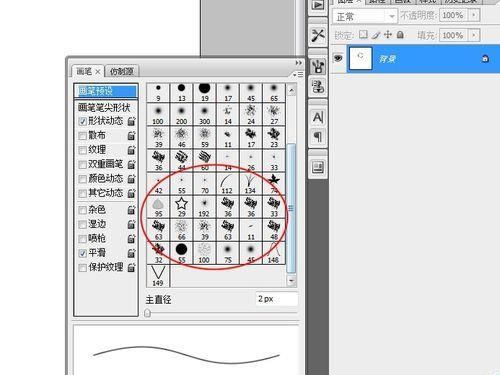Image resolution: width=500 pixels, height=375 pixels.
Task: Select the large hard round brush 55
Action: click(x=182, y=253)
